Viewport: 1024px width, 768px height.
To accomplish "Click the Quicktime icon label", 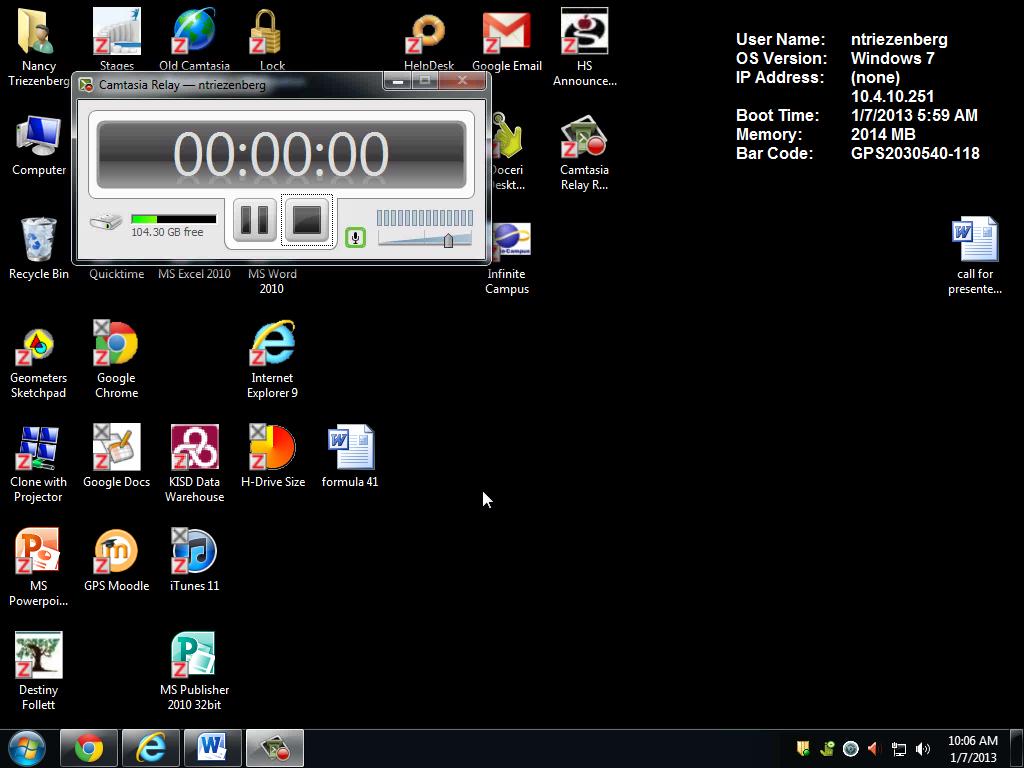I will [116, 274].
